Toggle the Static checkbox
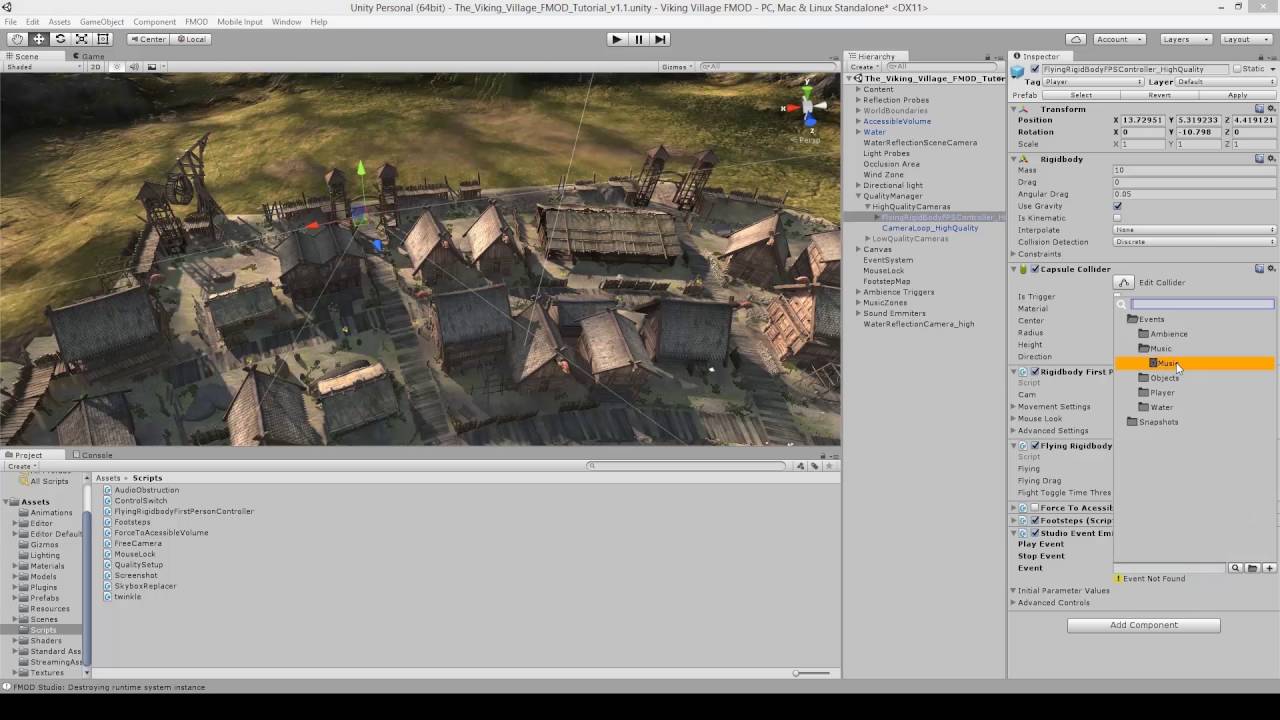 [x=1237, y=69]
